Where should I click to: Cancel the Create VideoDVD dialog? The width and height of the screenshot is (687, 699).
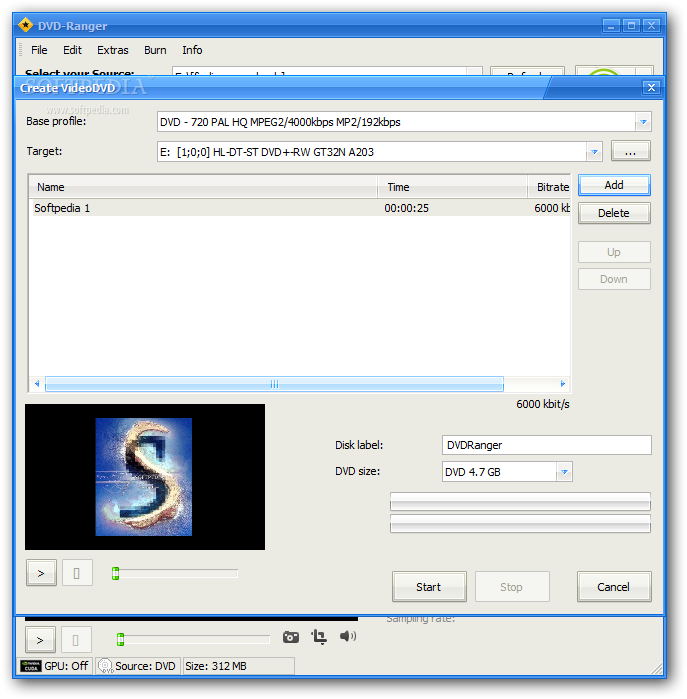click(x=614, y=587)
